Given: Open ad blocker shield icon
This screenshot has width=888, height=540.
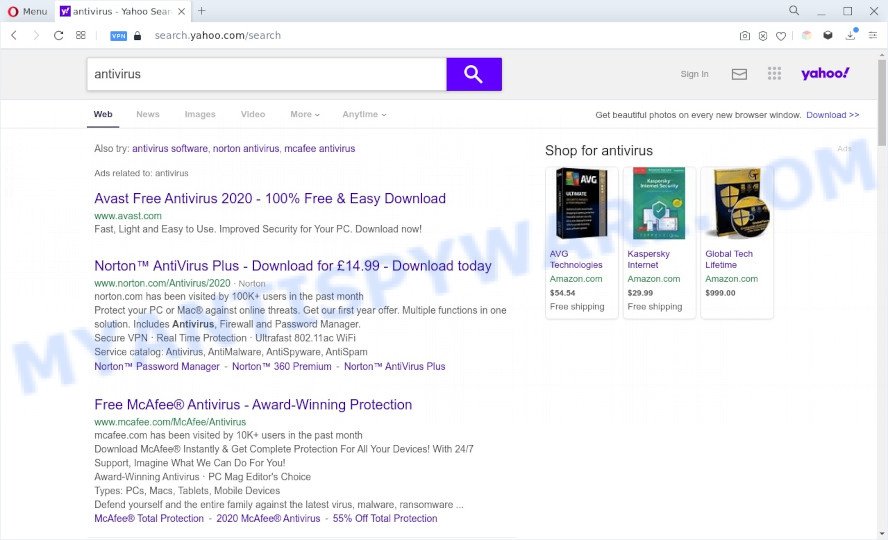Looking at the screenshot, I should click(x=763, y=36).
